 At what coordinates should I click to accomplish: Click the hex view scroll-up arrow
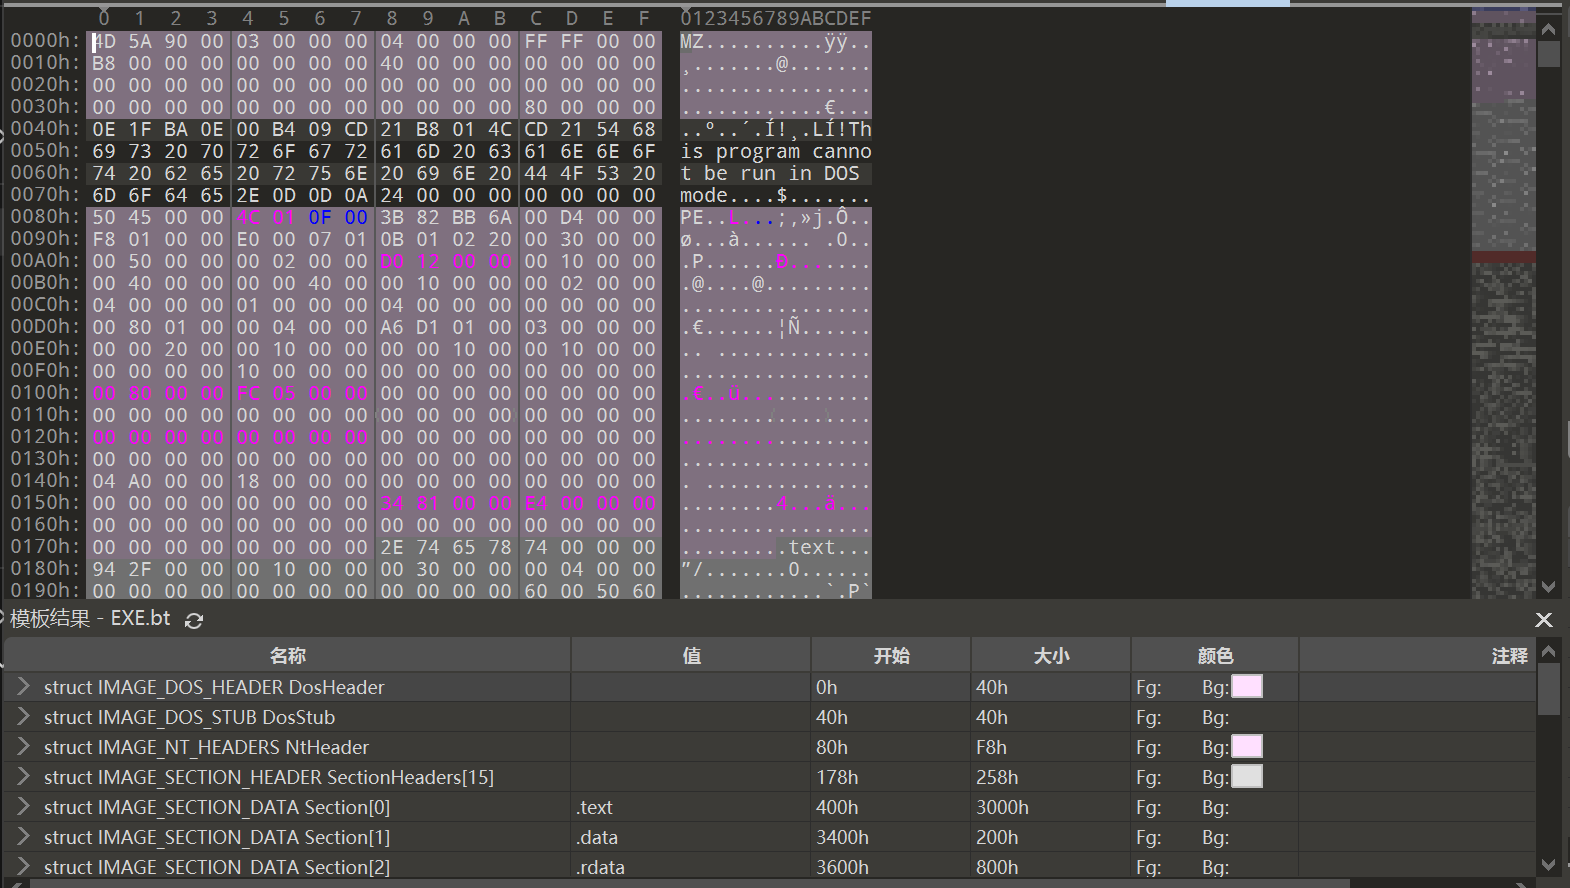(1549, 28)
